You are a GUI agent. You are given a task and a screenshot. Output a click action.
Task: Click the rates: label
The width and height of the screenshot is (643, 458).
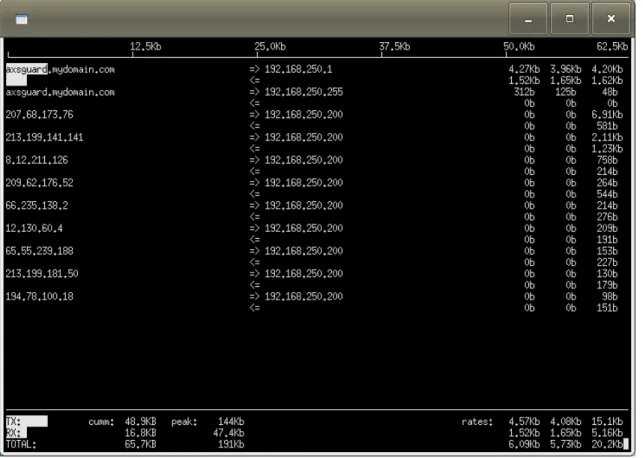(477, 422)
